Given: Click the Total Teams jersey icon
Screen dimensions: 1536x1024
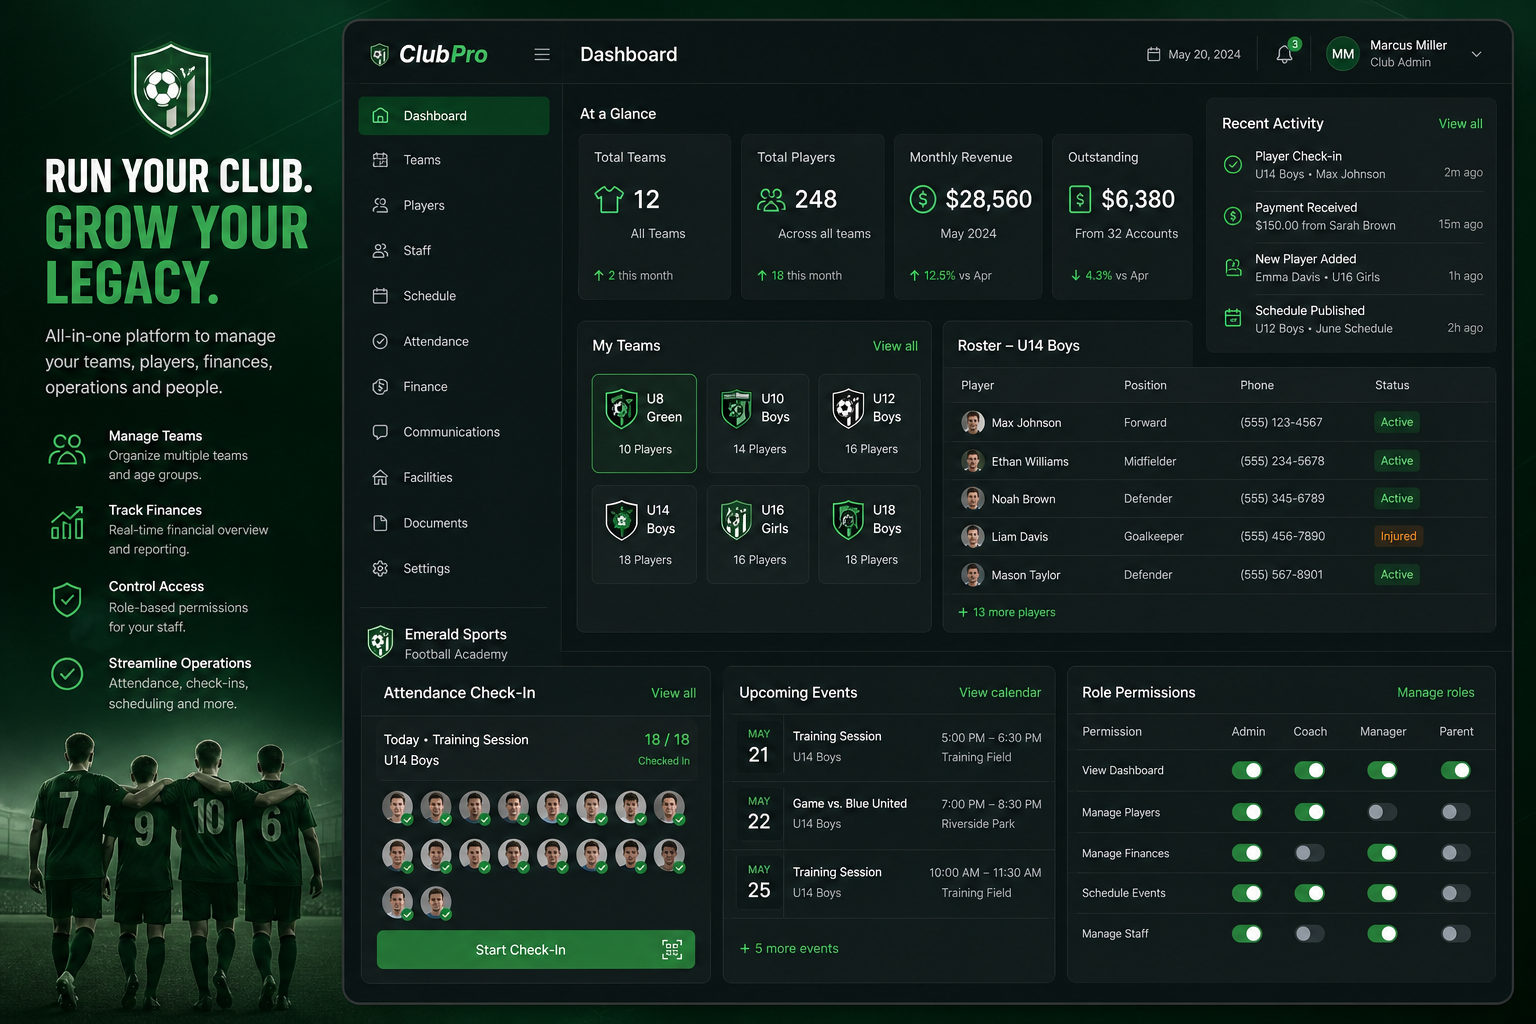Looking at the screenshot, I should pos(609,199).
